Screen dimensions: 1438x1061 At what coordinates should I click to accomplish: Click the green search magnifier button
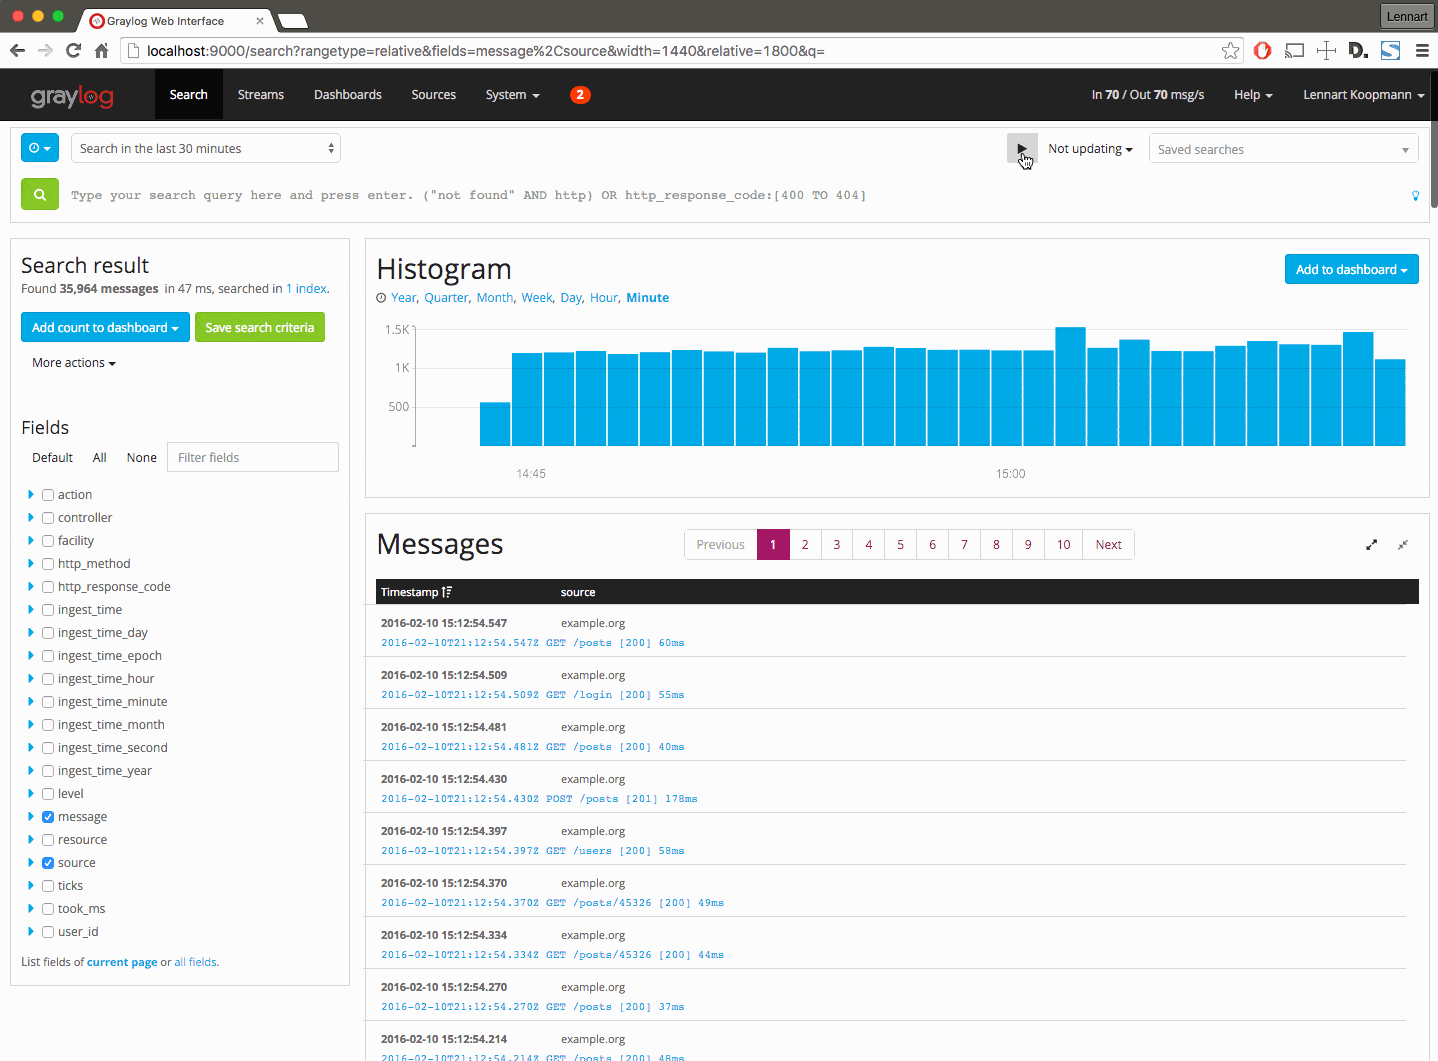pos(40,195)
